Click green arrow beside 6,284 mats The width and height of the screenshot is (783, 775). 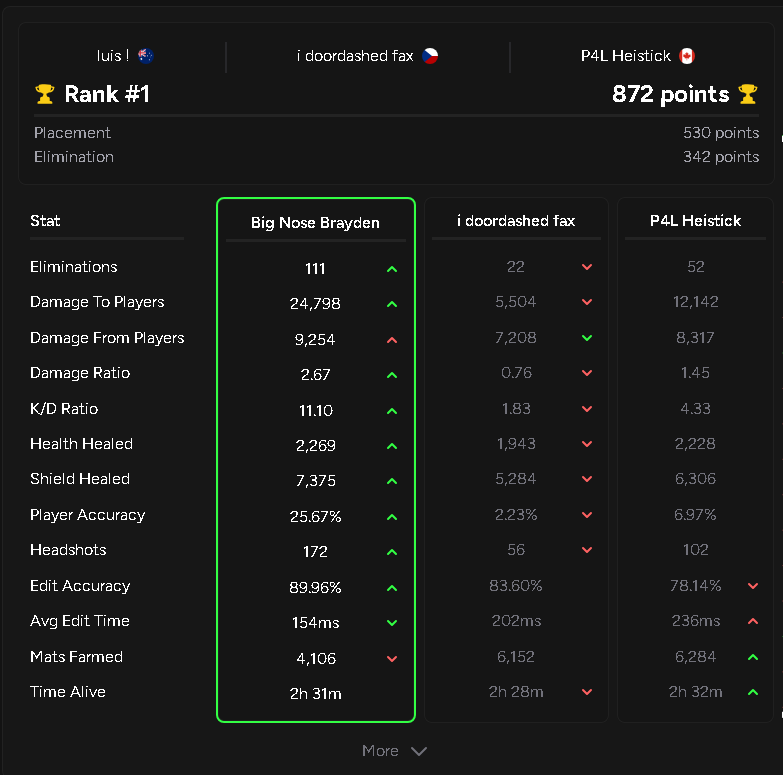pyautogui.click(x=753, y=657)
